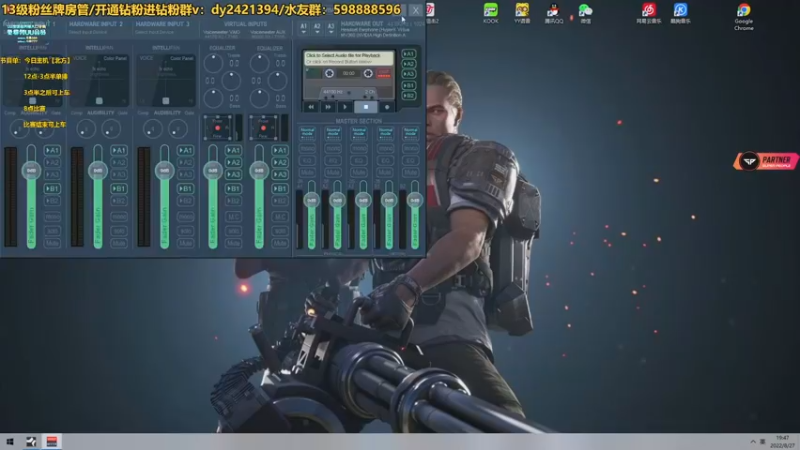Screen dimensions: 800x450
Task: Click first master bus fader knob
Action: tap(311, 201)
